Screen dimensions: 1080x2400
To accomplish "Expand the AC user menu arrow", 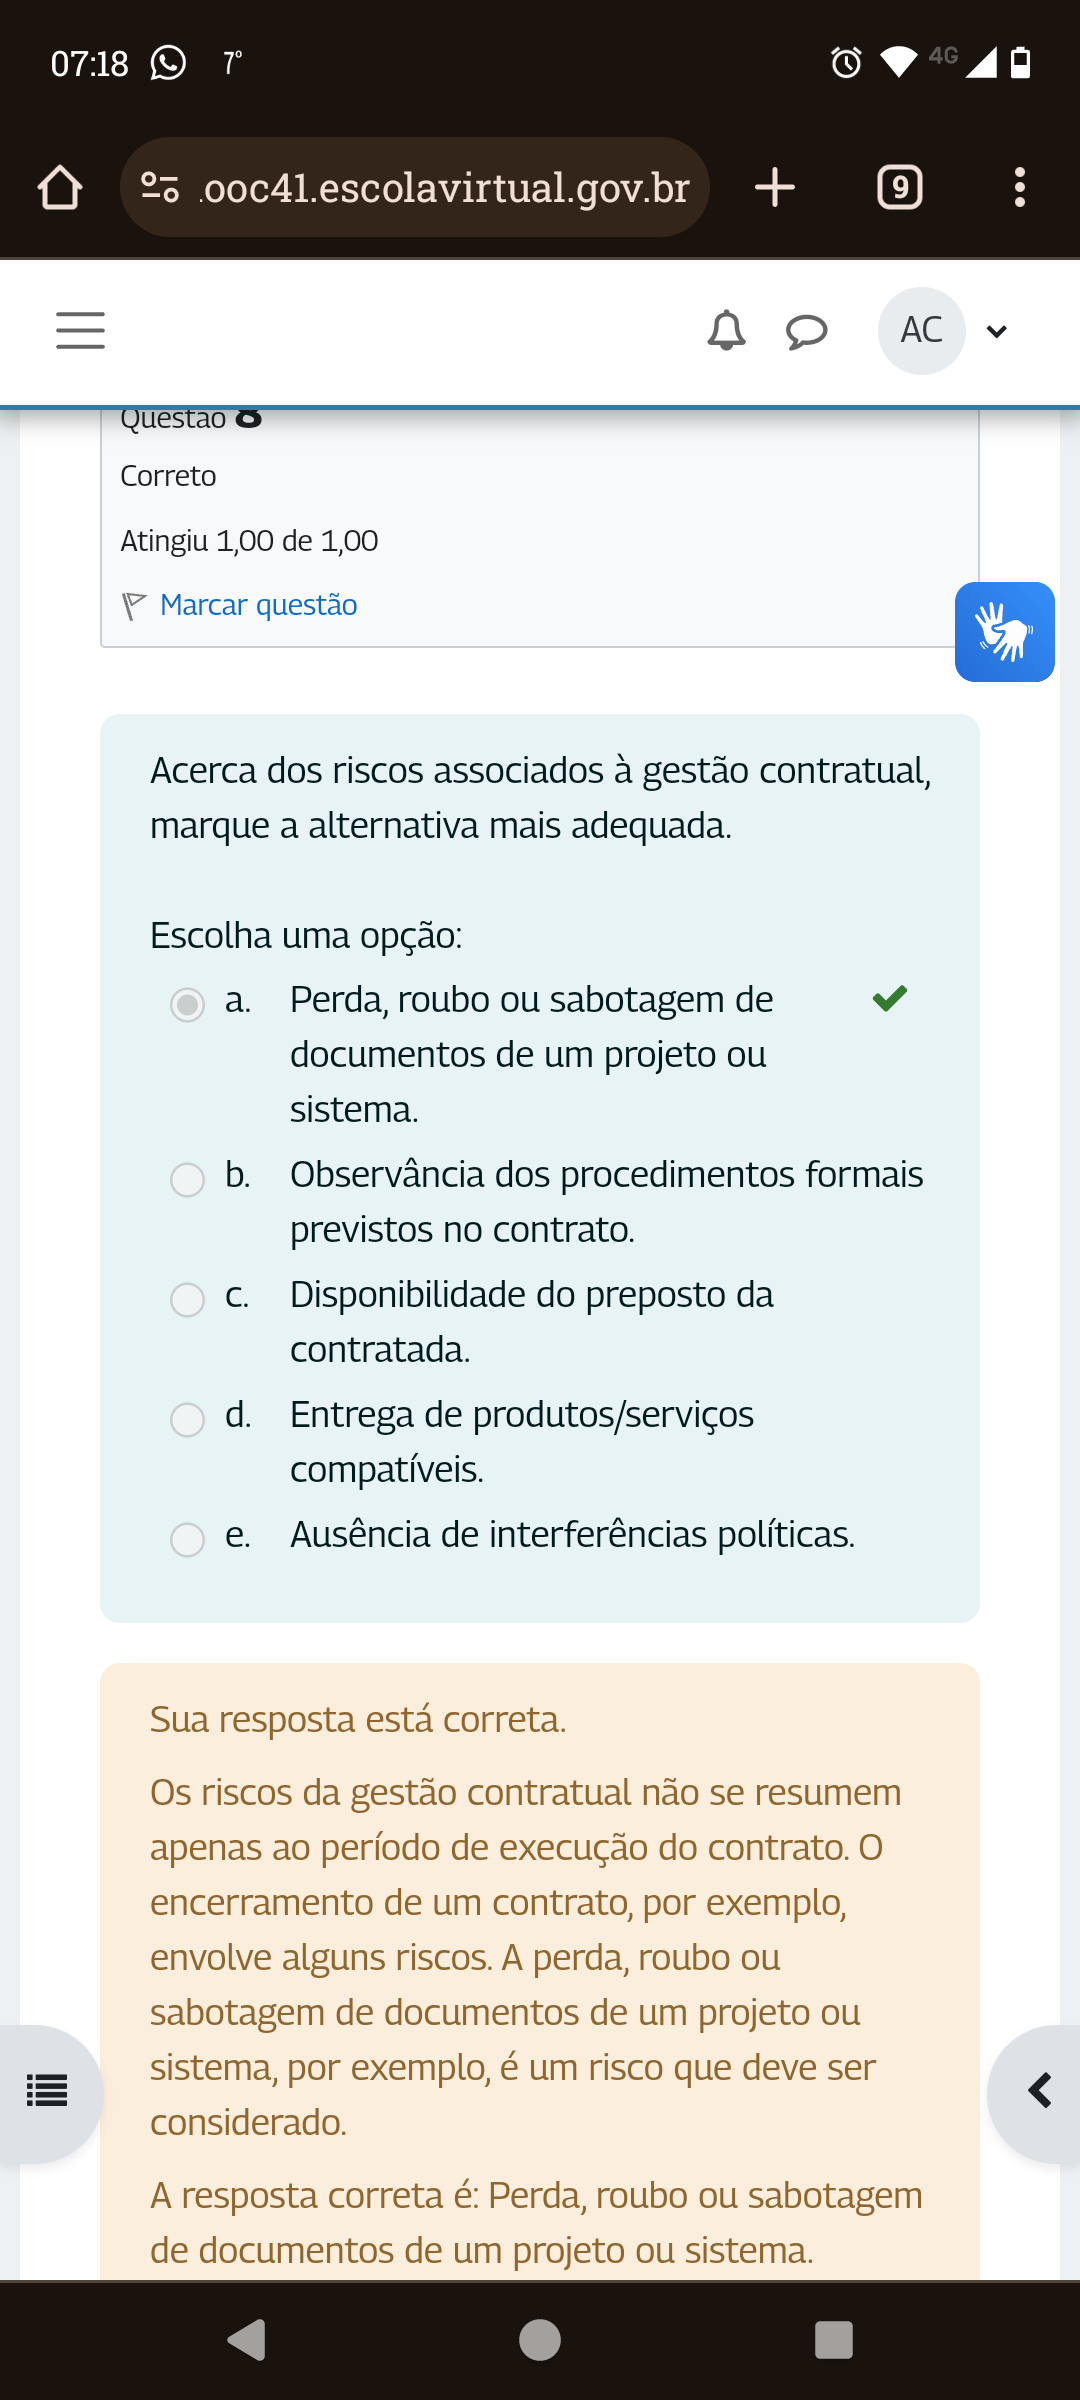I will 997,332.
